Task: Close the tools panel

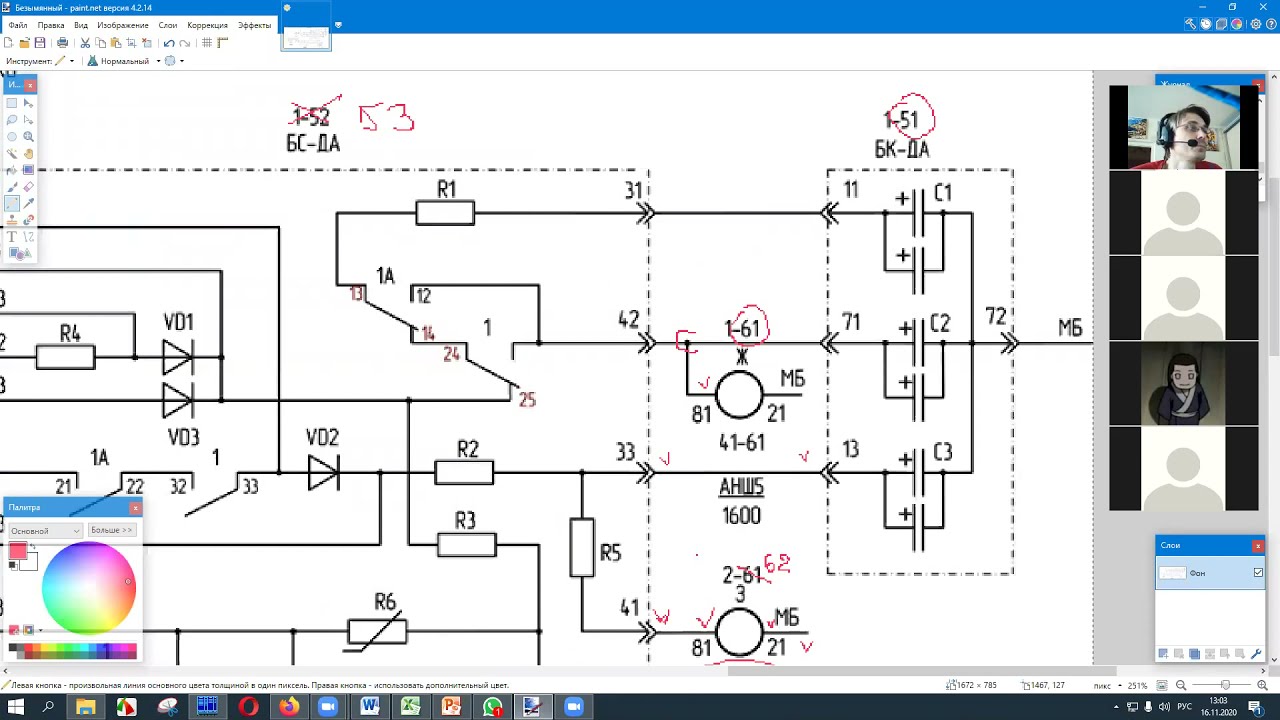Action: pyautogui.click(x=29, y=85)
